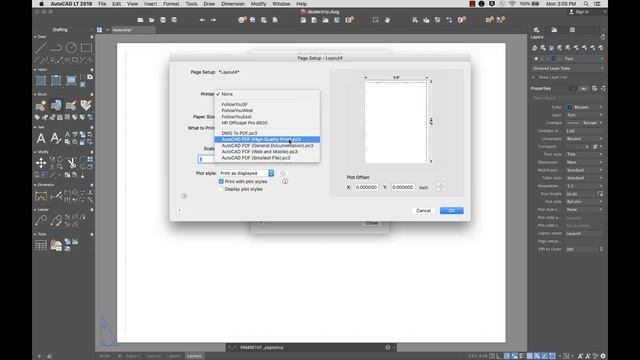
Task: Click the New drawing icon in toolbar
Action: tap(140, 20)
